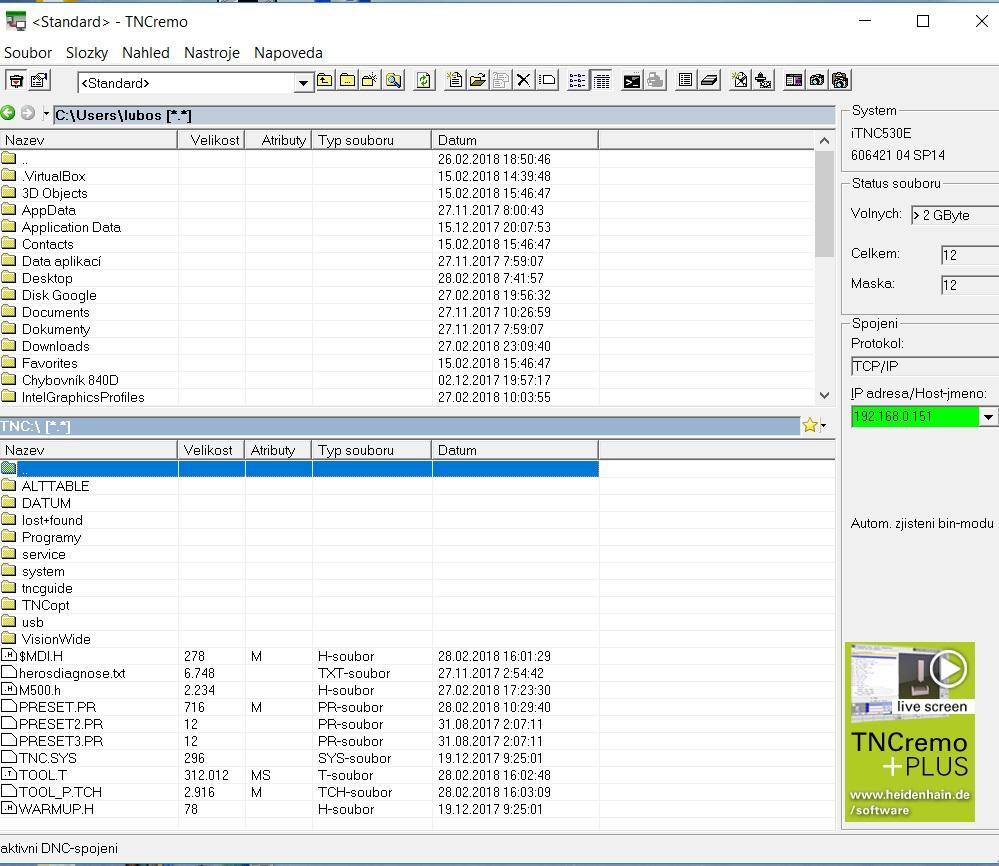Select the Desktop folder

(x=47, y=278)
